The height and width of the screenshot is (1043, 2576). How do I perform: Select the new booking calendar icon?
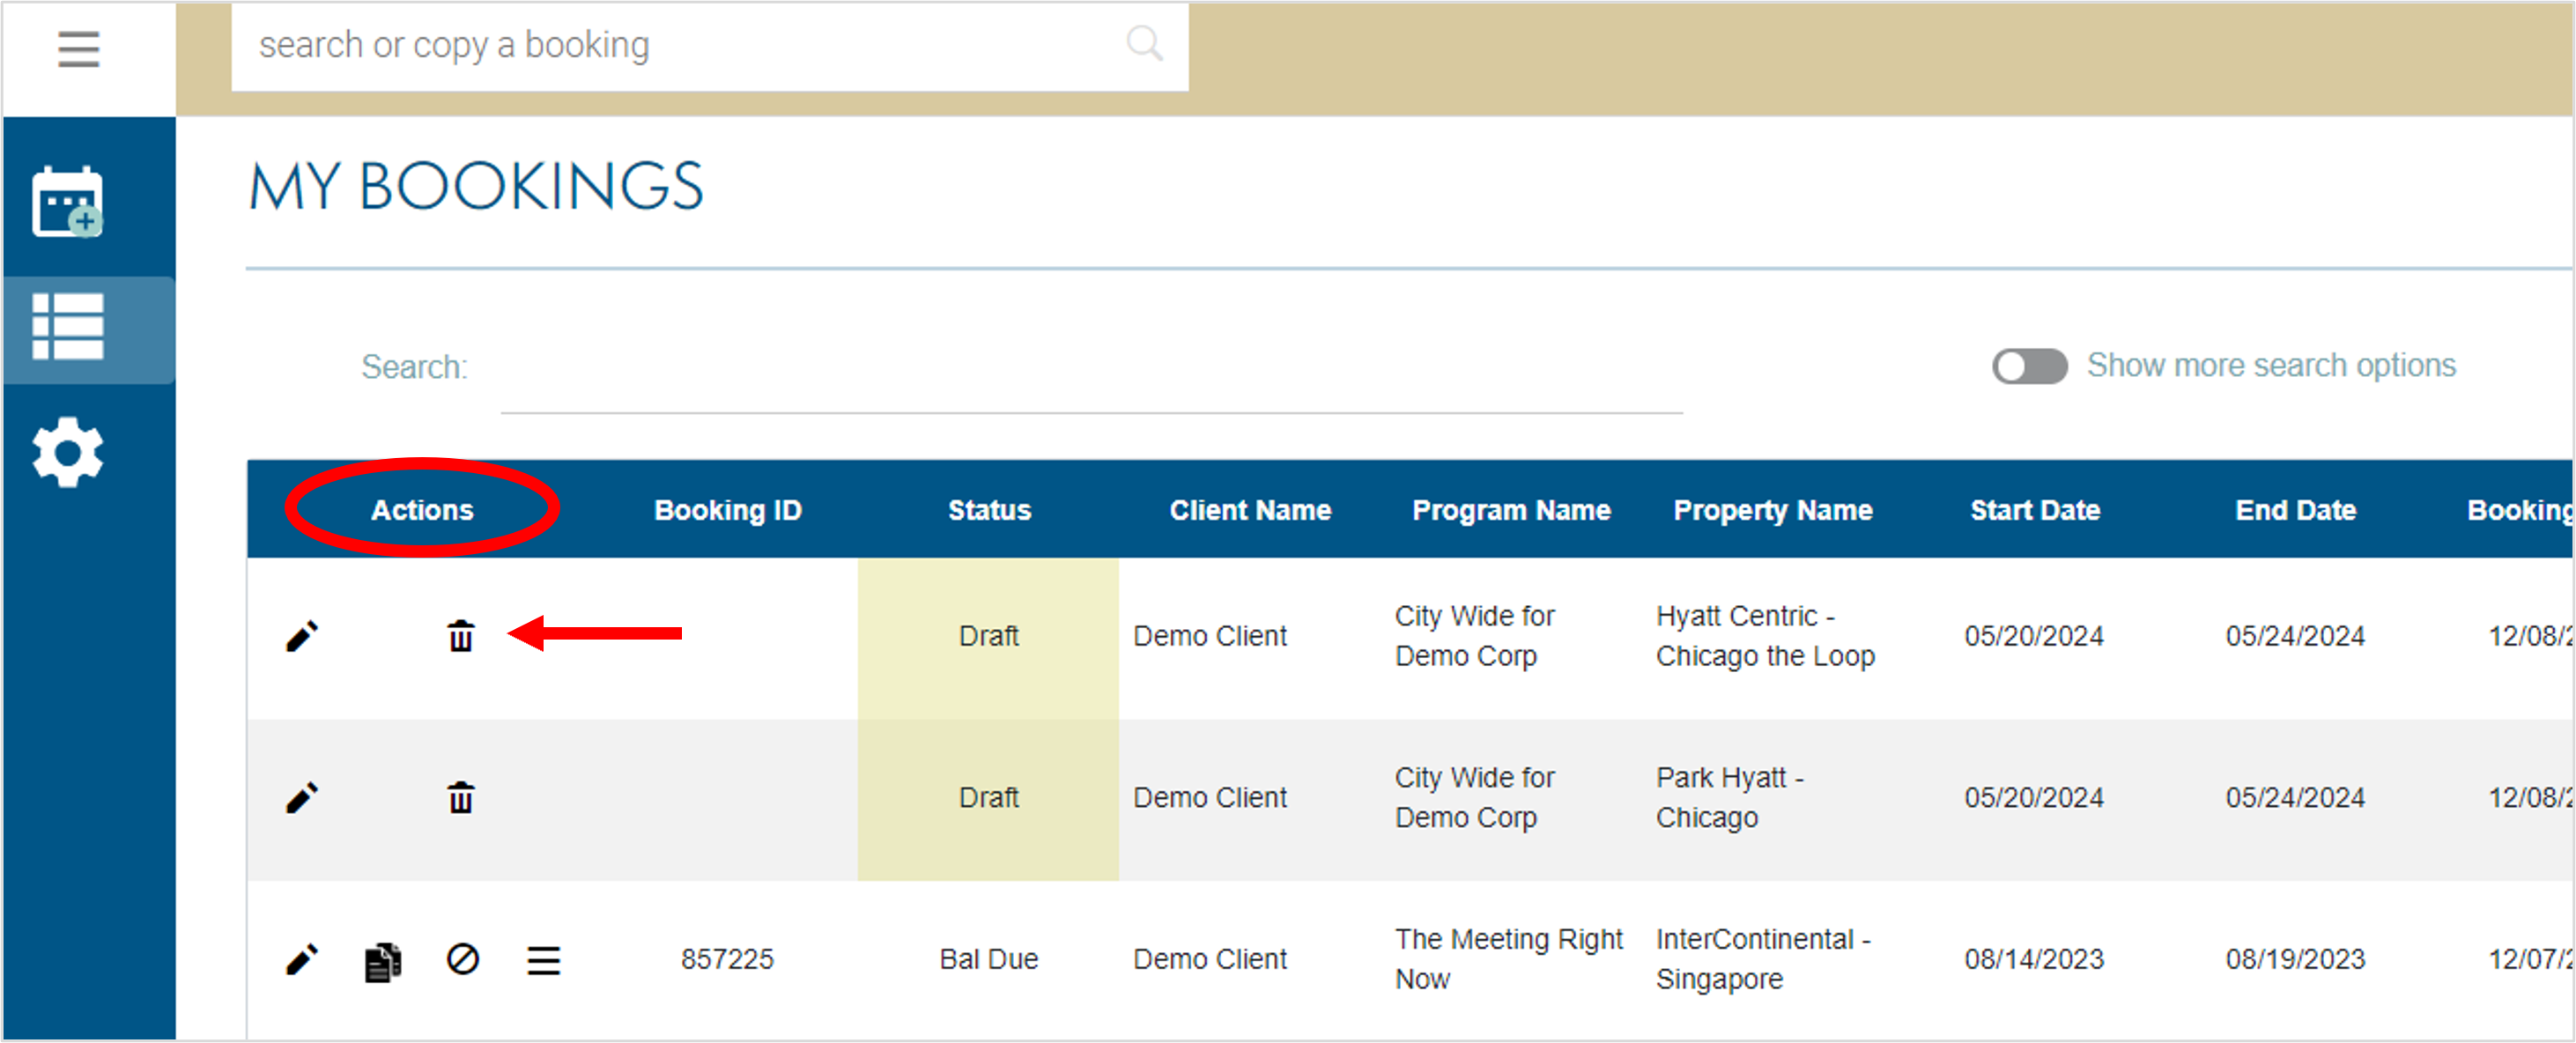click(x=68, y=200)
